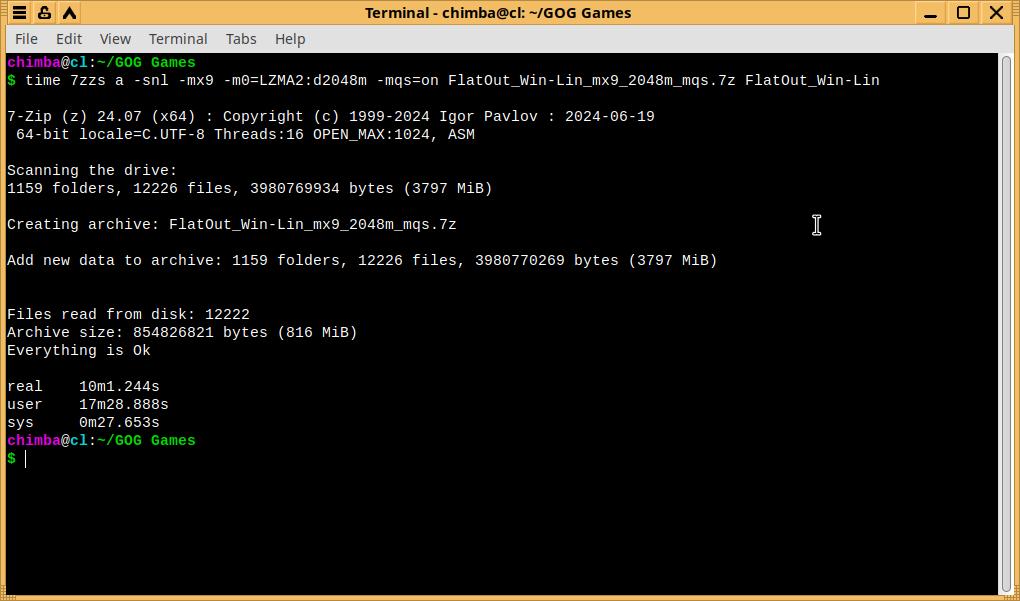
Task: Maximize the Terminal window
Action: (x=963, y=12)
